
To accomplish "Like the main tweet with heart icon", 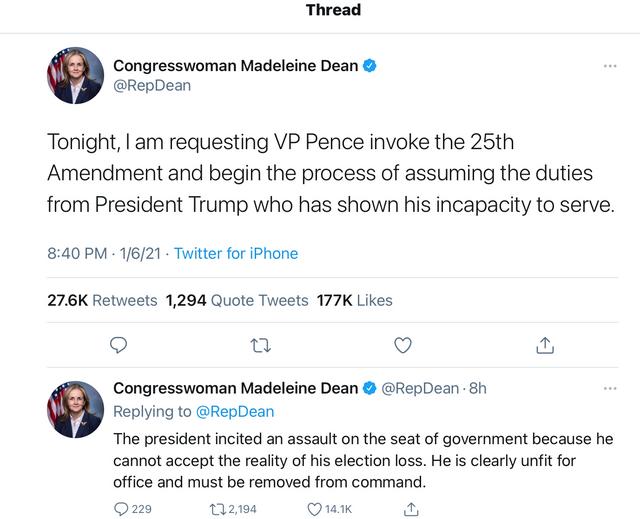I will [403, 345].
